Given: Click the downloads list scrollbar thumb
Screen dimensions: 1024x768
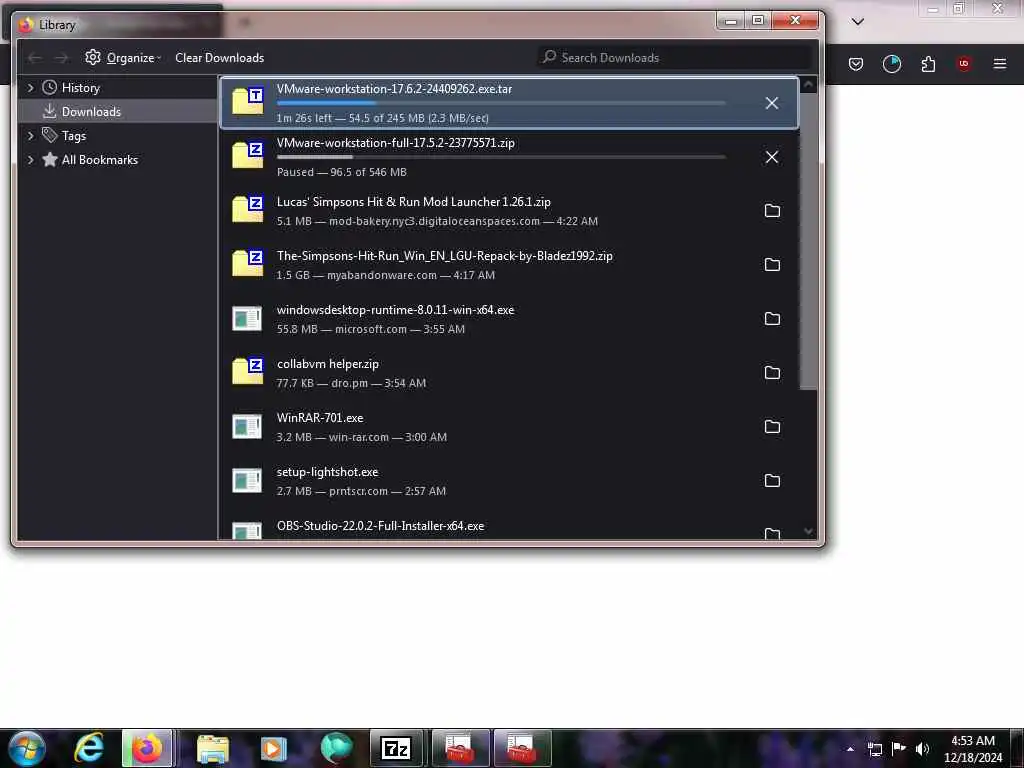Looking at the screenshot, I should pos(808,241).
